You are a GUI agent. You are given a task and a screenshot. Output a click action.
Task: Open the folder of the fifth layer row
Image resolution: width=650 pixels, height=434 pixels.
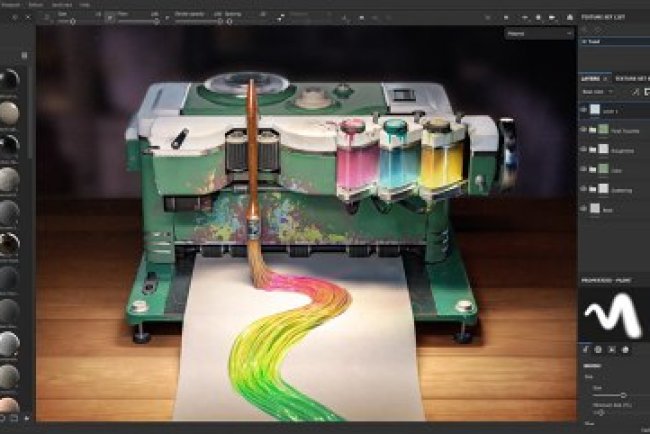(593, 189)
